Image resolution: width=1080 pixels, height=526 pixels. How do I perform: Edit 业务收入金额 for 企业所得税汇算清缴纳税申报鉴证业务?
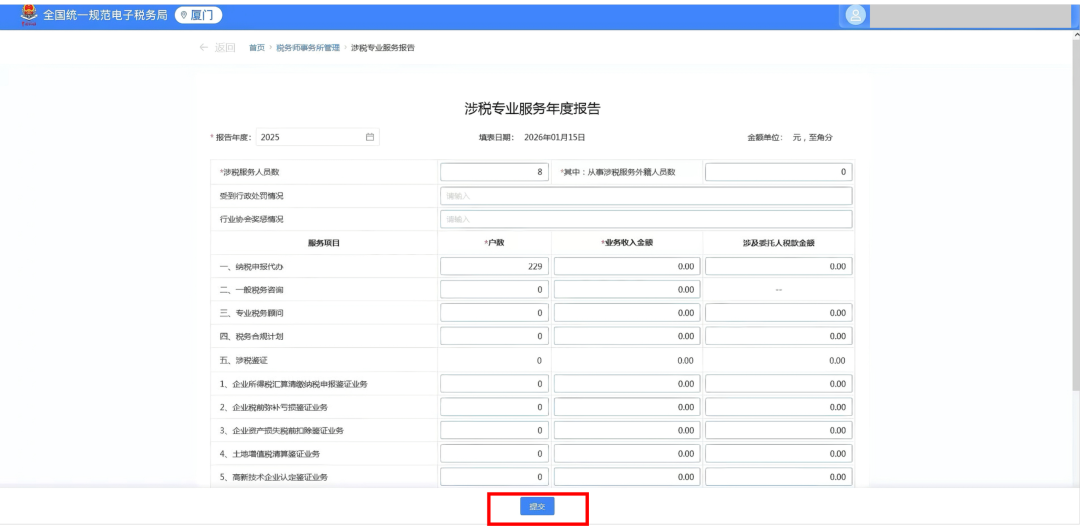coord(627,383)
